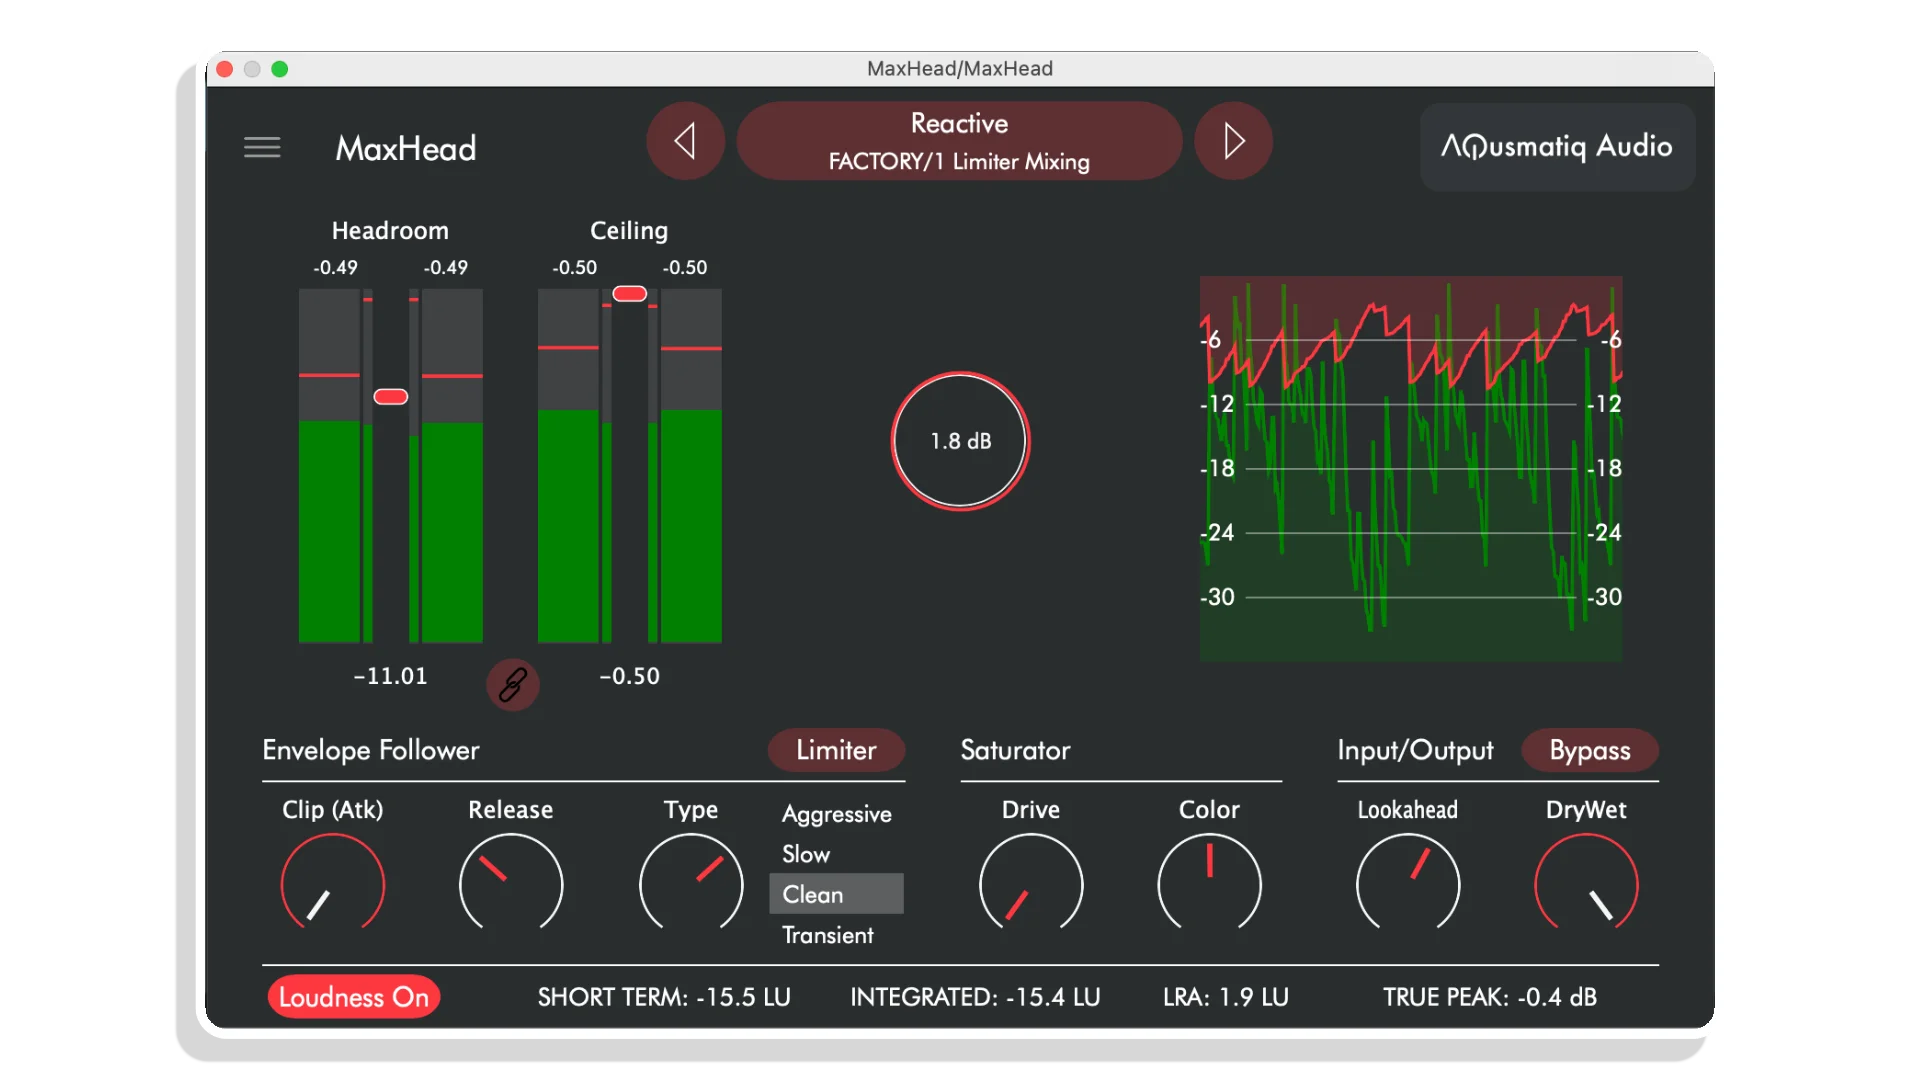Screen dimensions: 1920x1080
Task: Select the Slow type option
Action: 836,854
